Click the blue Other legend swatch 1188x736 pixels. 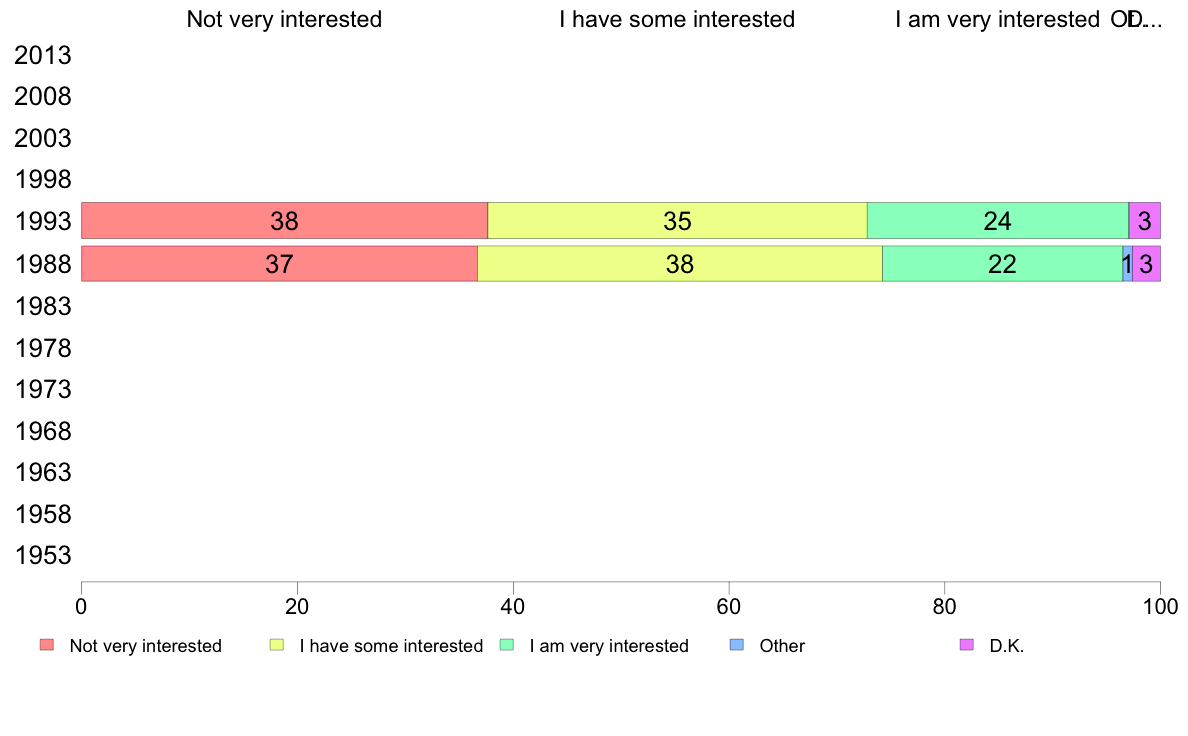[x=737, y=645]
